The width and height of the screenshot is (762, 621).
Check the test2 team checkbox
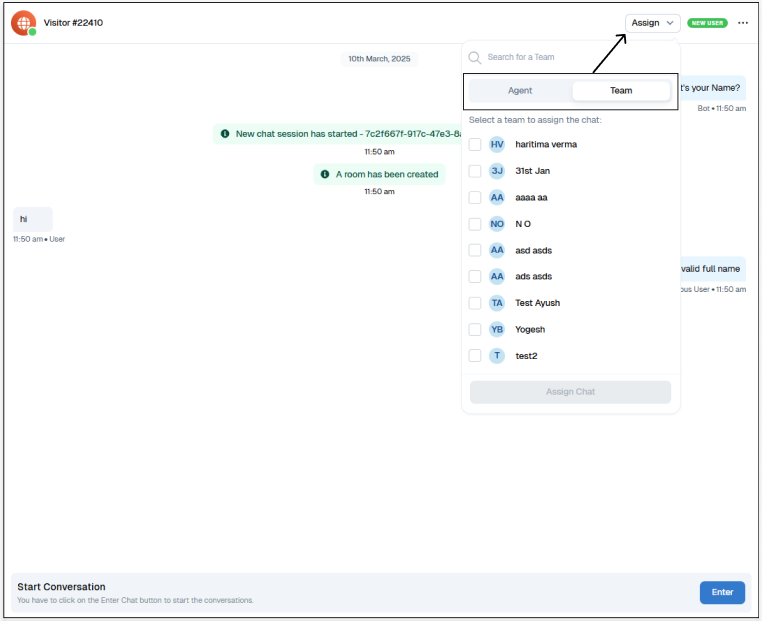click(x=475, y=356)
